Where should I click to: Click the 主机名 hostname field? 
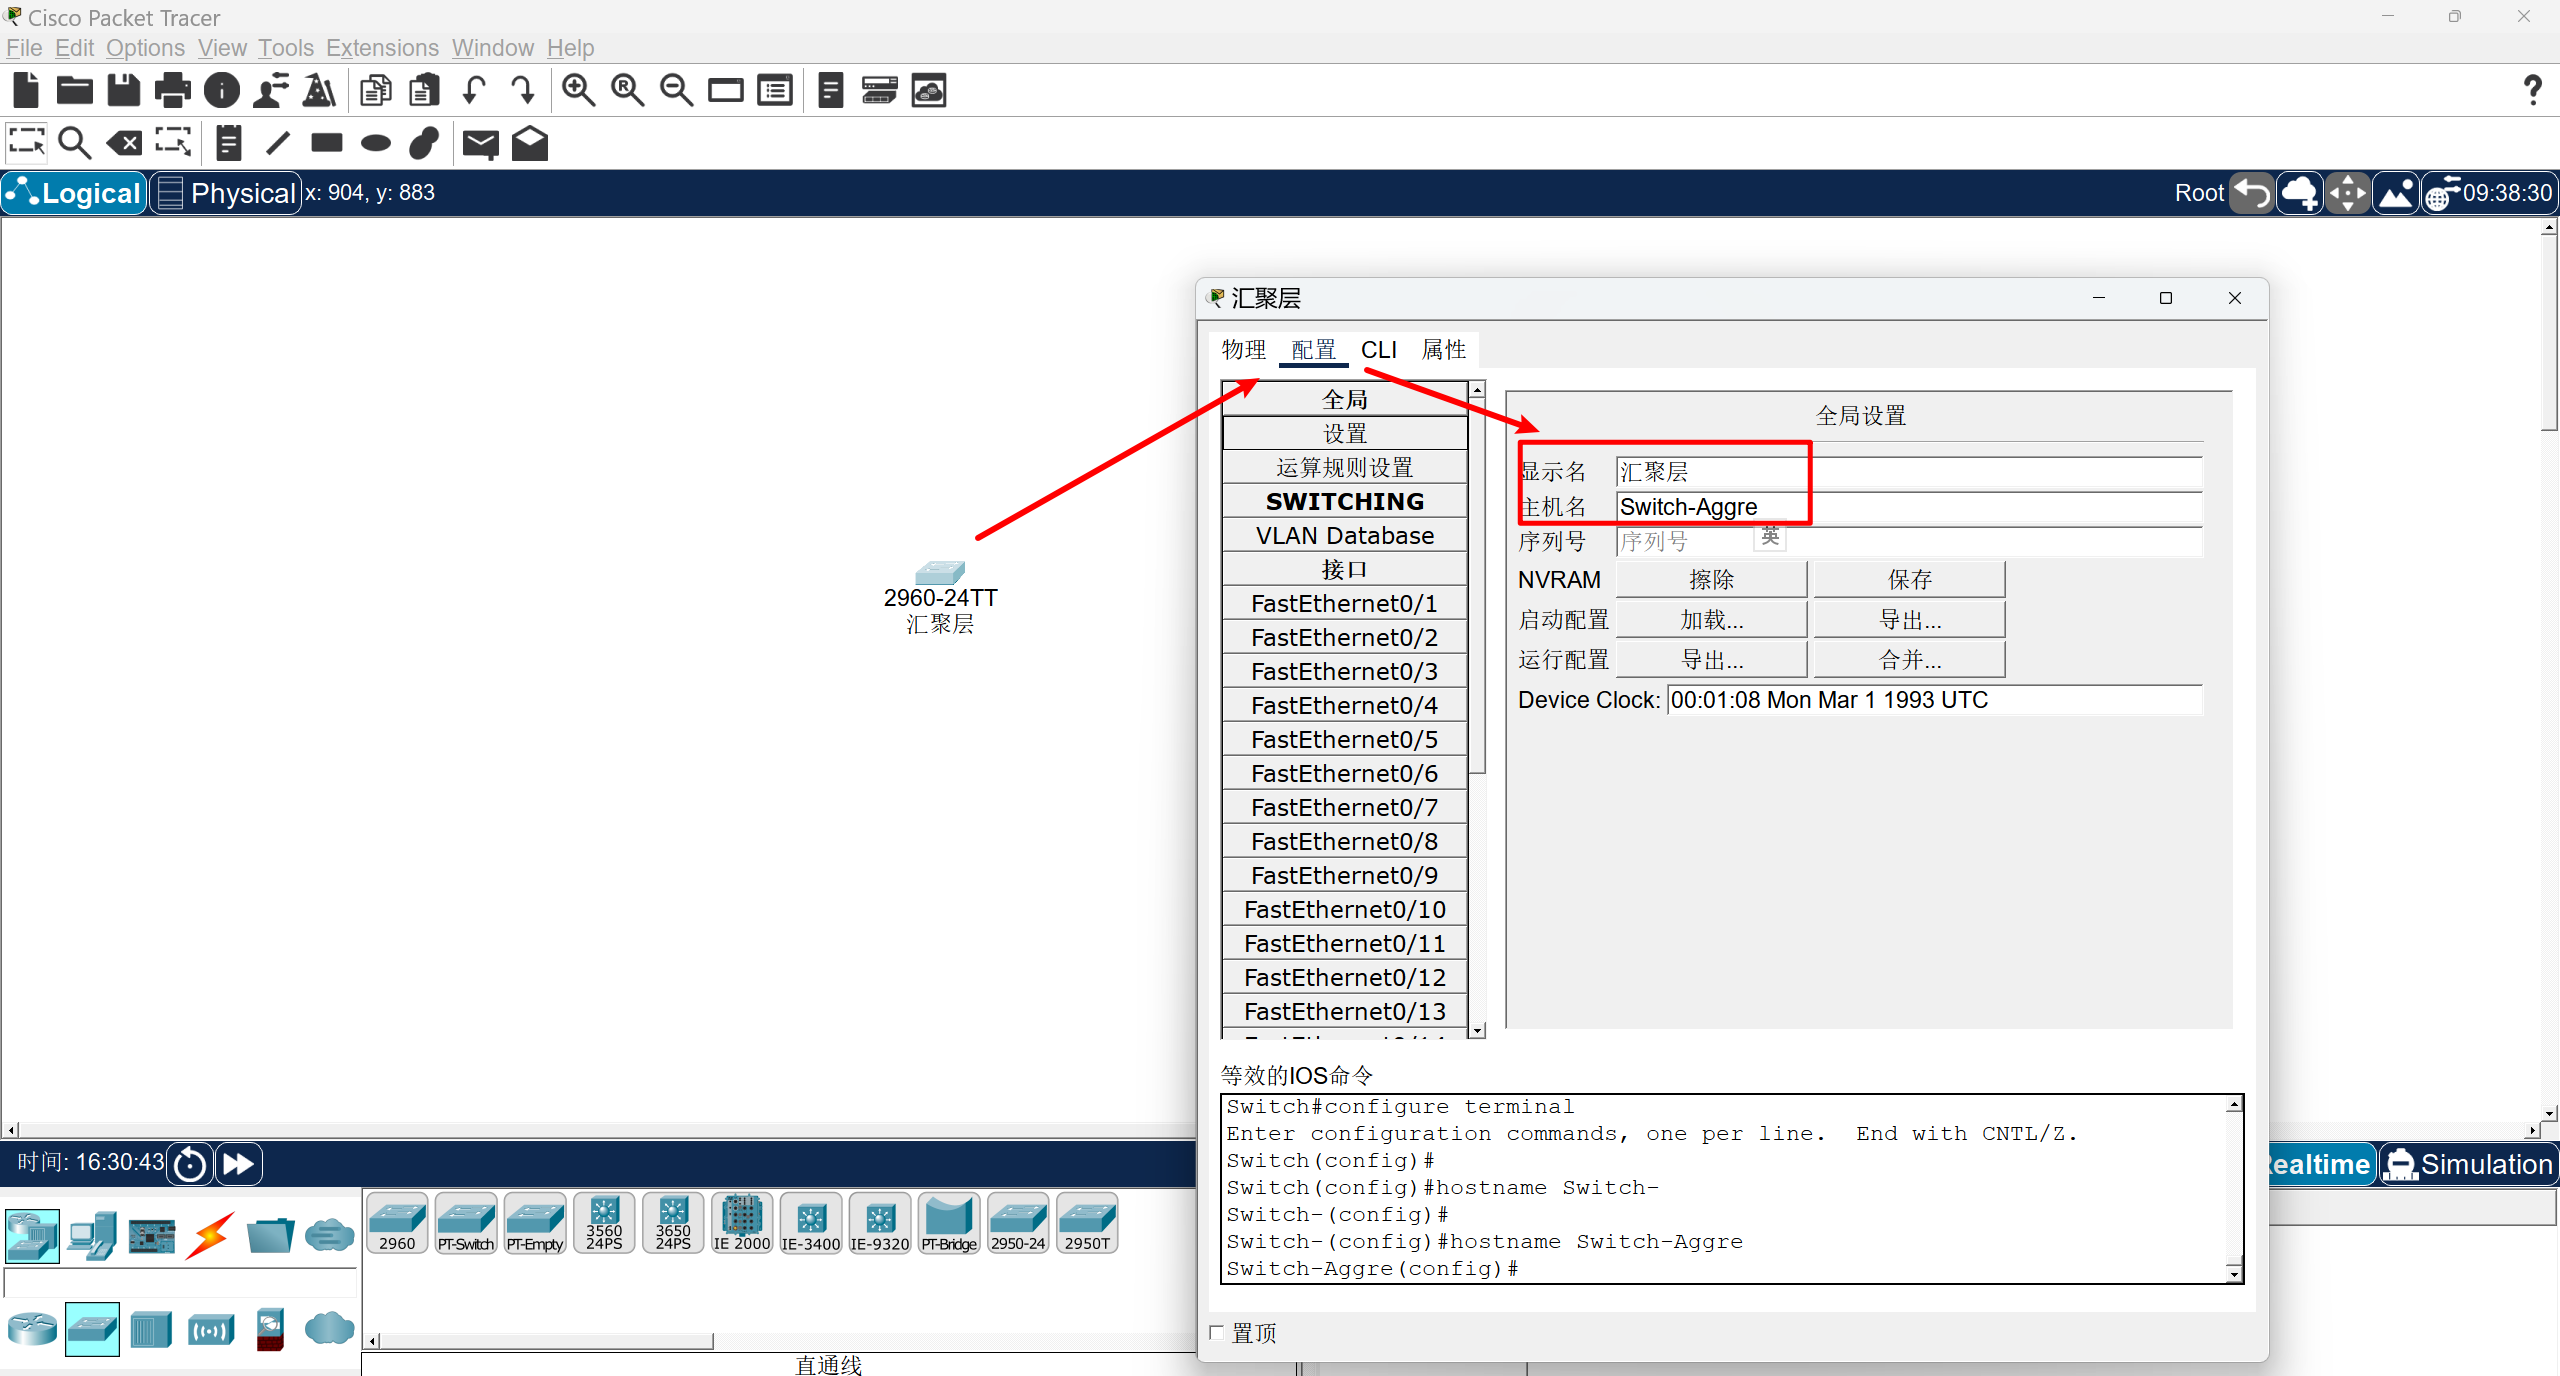pyautogui.click(x=1909, y=507)
